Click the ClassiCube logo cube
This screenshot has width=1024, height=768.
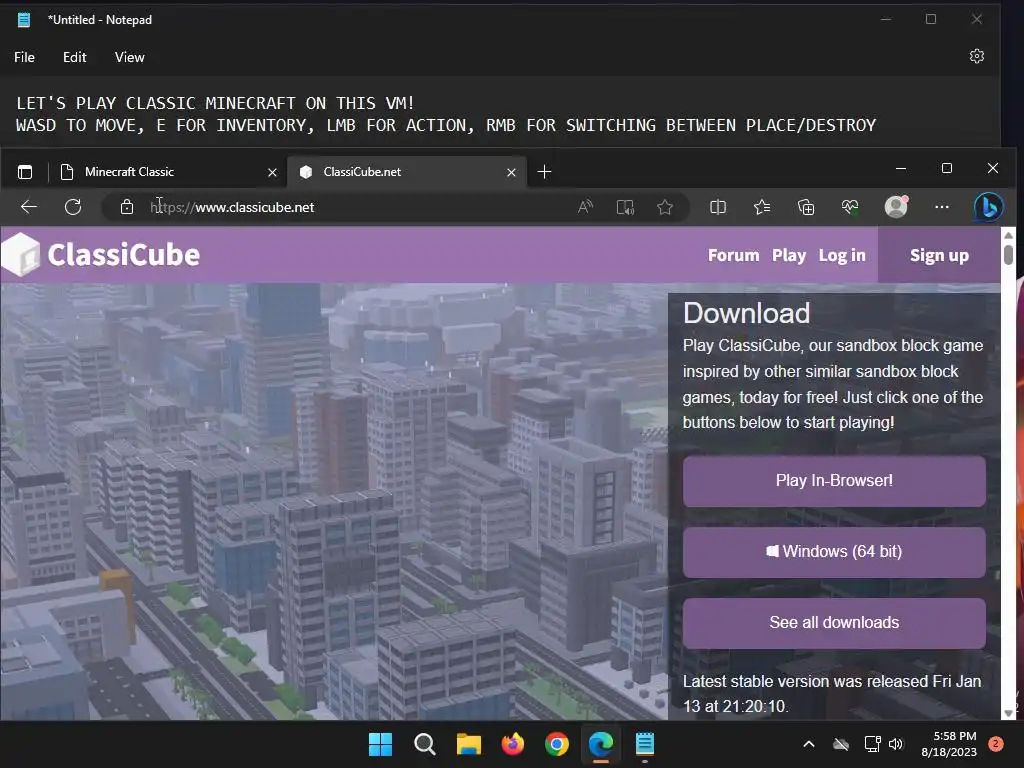tap(21, 254)
